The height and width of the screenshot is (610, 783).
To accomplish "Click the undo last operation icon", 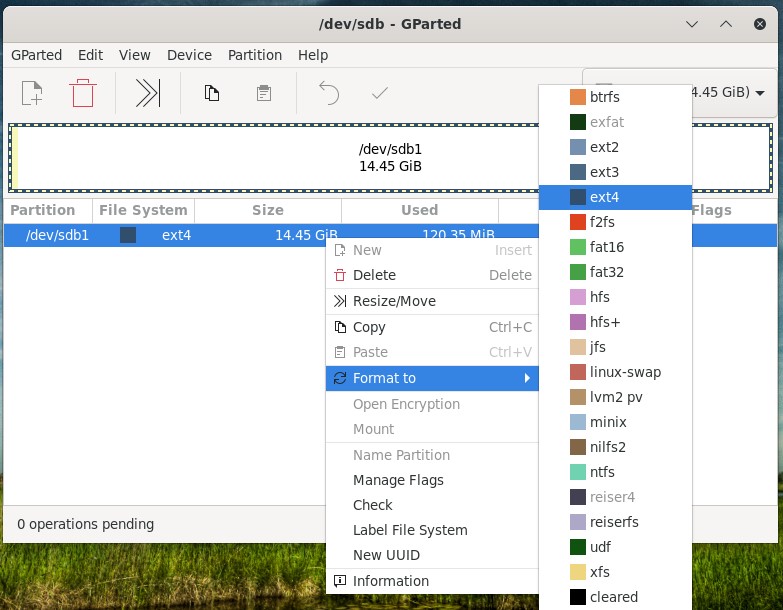I will click(x=329, y=94).
